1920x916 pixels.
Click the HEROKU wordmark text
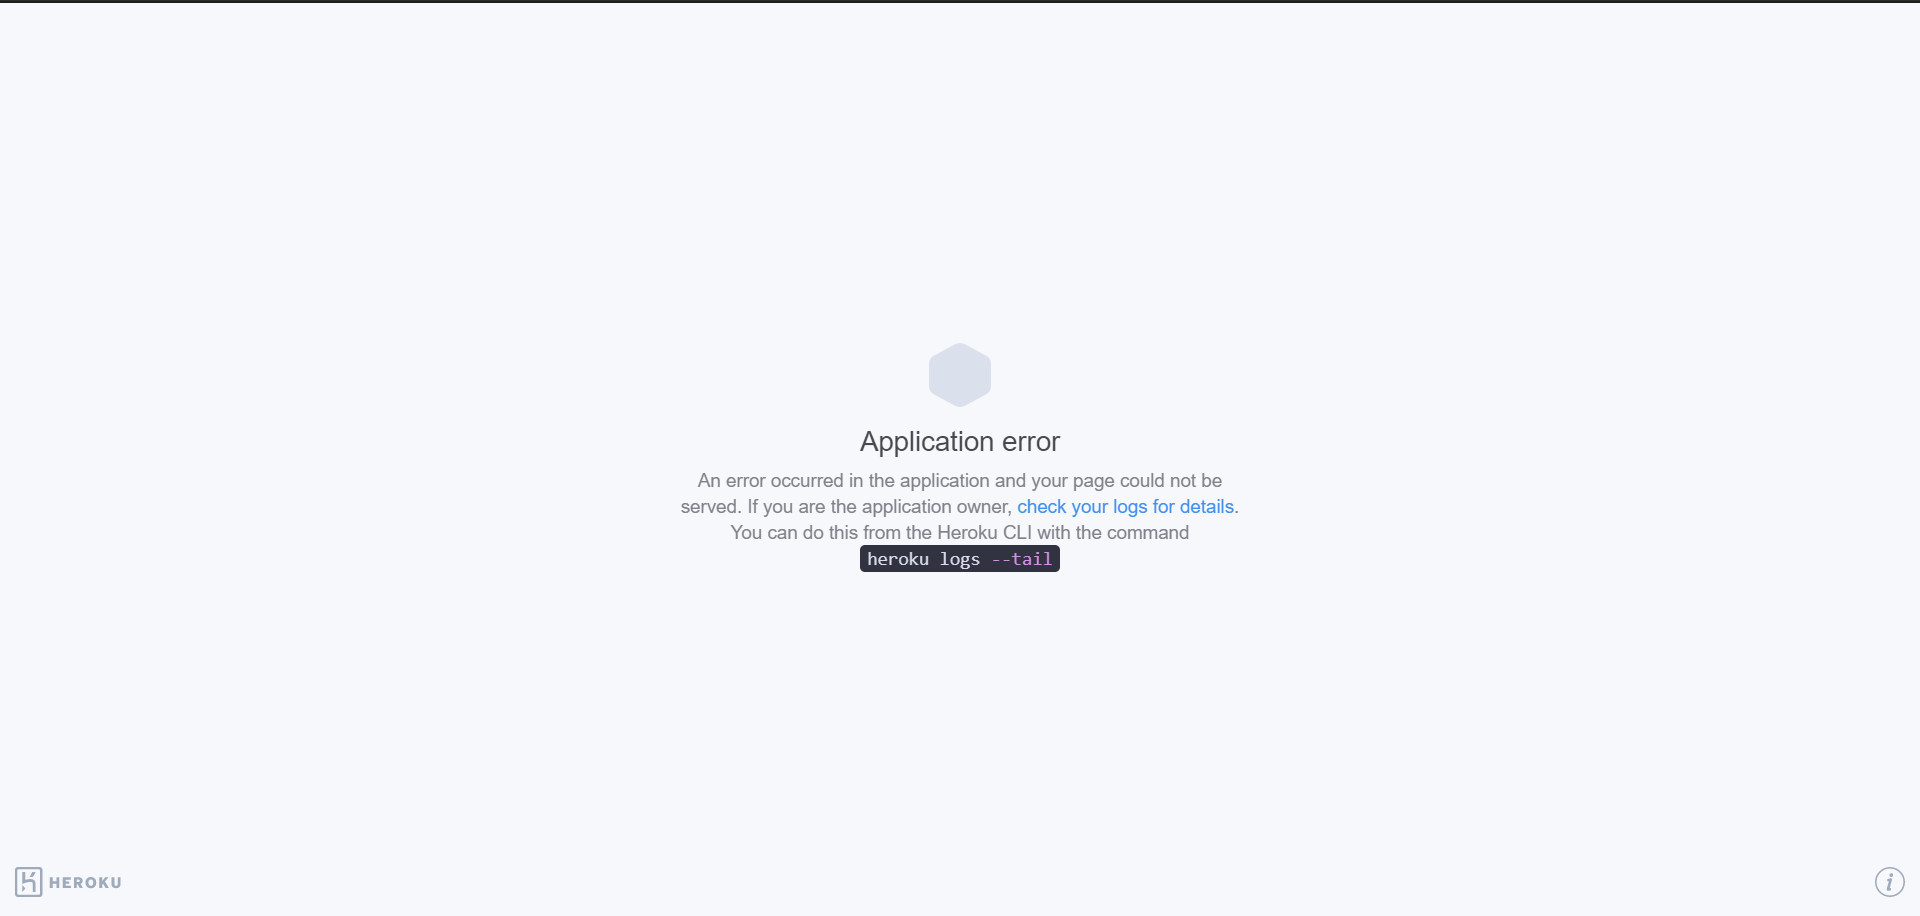(85, 883)
